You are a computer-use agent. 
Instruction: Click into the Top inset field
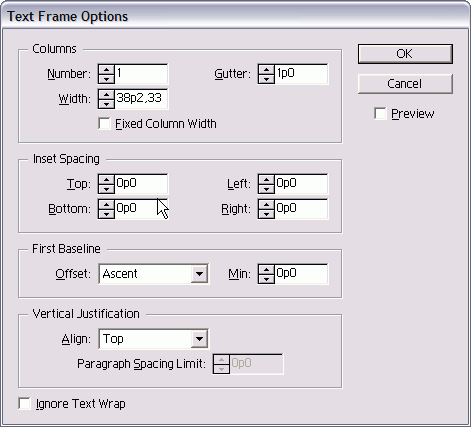pos(141,184)
